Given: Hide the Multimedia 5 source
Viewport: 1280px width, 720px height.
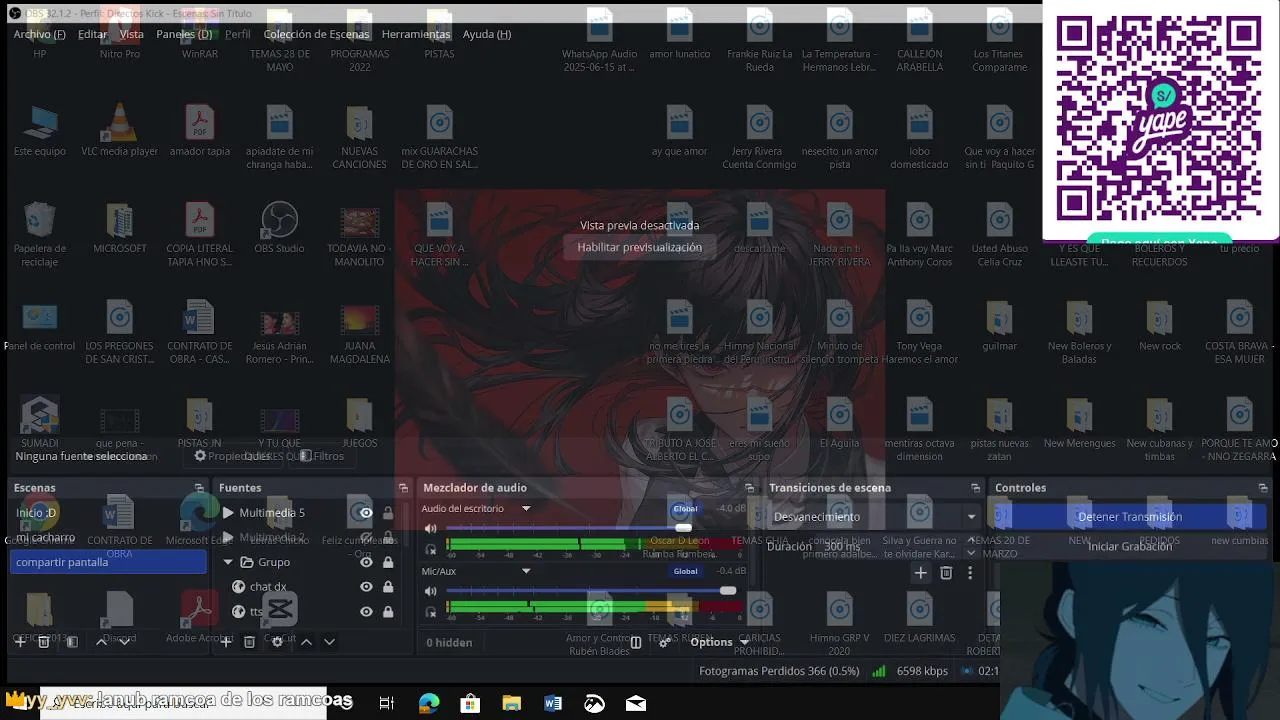Looking at the screenshot, I should pyautogui.click(x=366, y=513).
